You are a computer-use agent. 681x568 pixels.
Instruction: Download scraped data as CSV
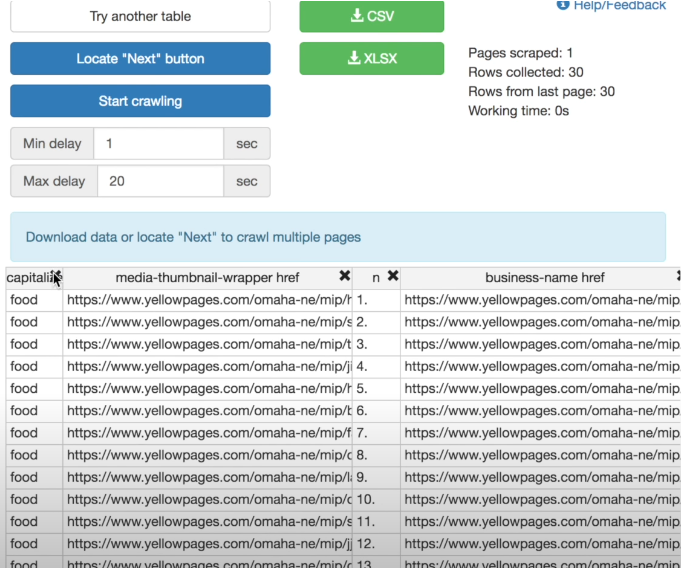pyautogui.click(x=371, y=17)
